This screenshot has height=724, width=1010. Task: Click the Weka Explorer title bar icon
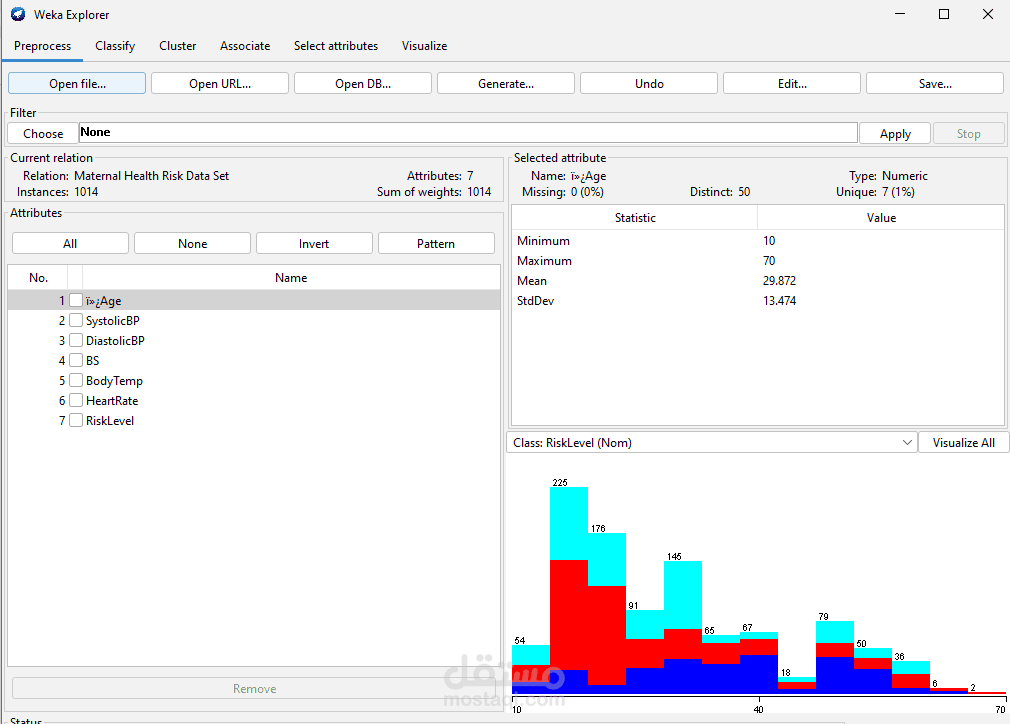tap(18, 14)
